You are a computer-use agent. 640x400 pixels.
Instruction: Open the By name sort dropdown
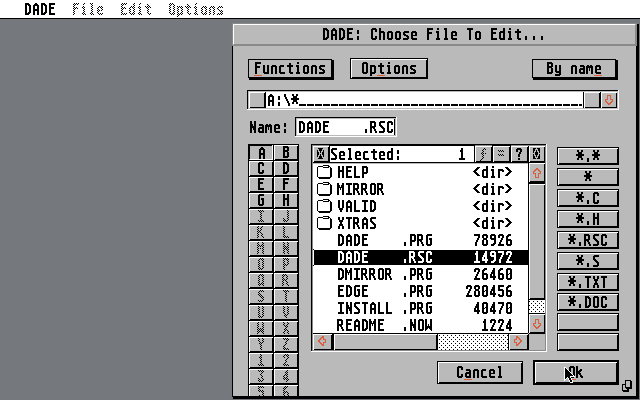(x=574, y=69)
